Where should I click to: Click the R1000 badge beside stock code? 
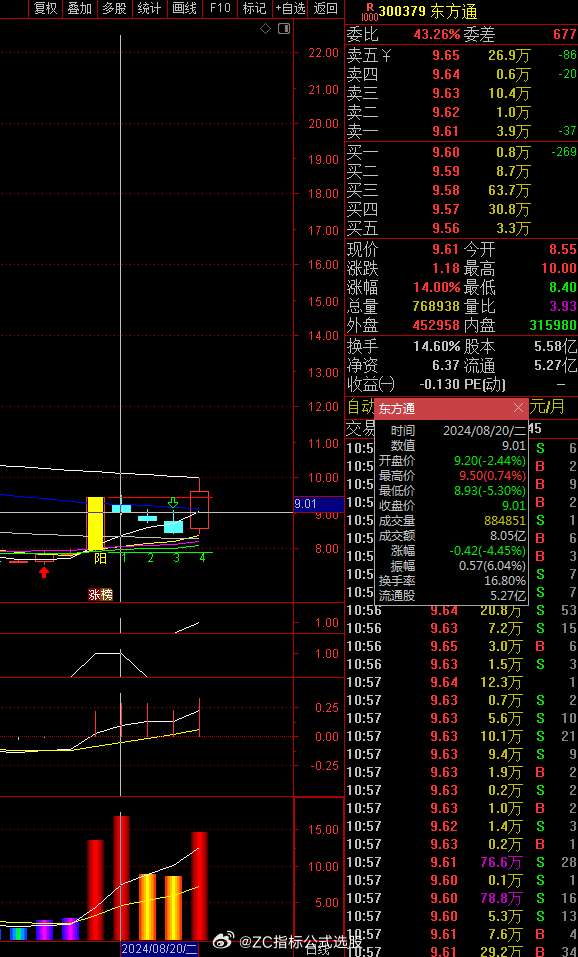click(x=369, y=11)
